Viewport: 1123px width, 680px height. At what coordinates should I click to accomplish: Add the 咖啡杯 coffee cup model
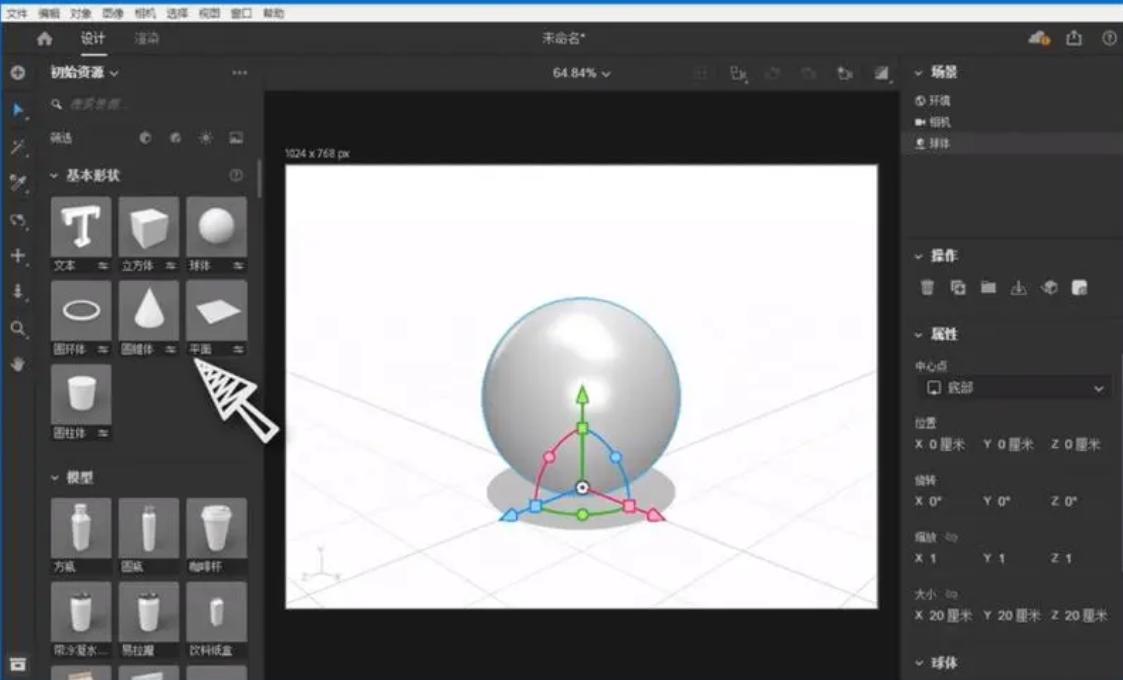tap(217, 529)
